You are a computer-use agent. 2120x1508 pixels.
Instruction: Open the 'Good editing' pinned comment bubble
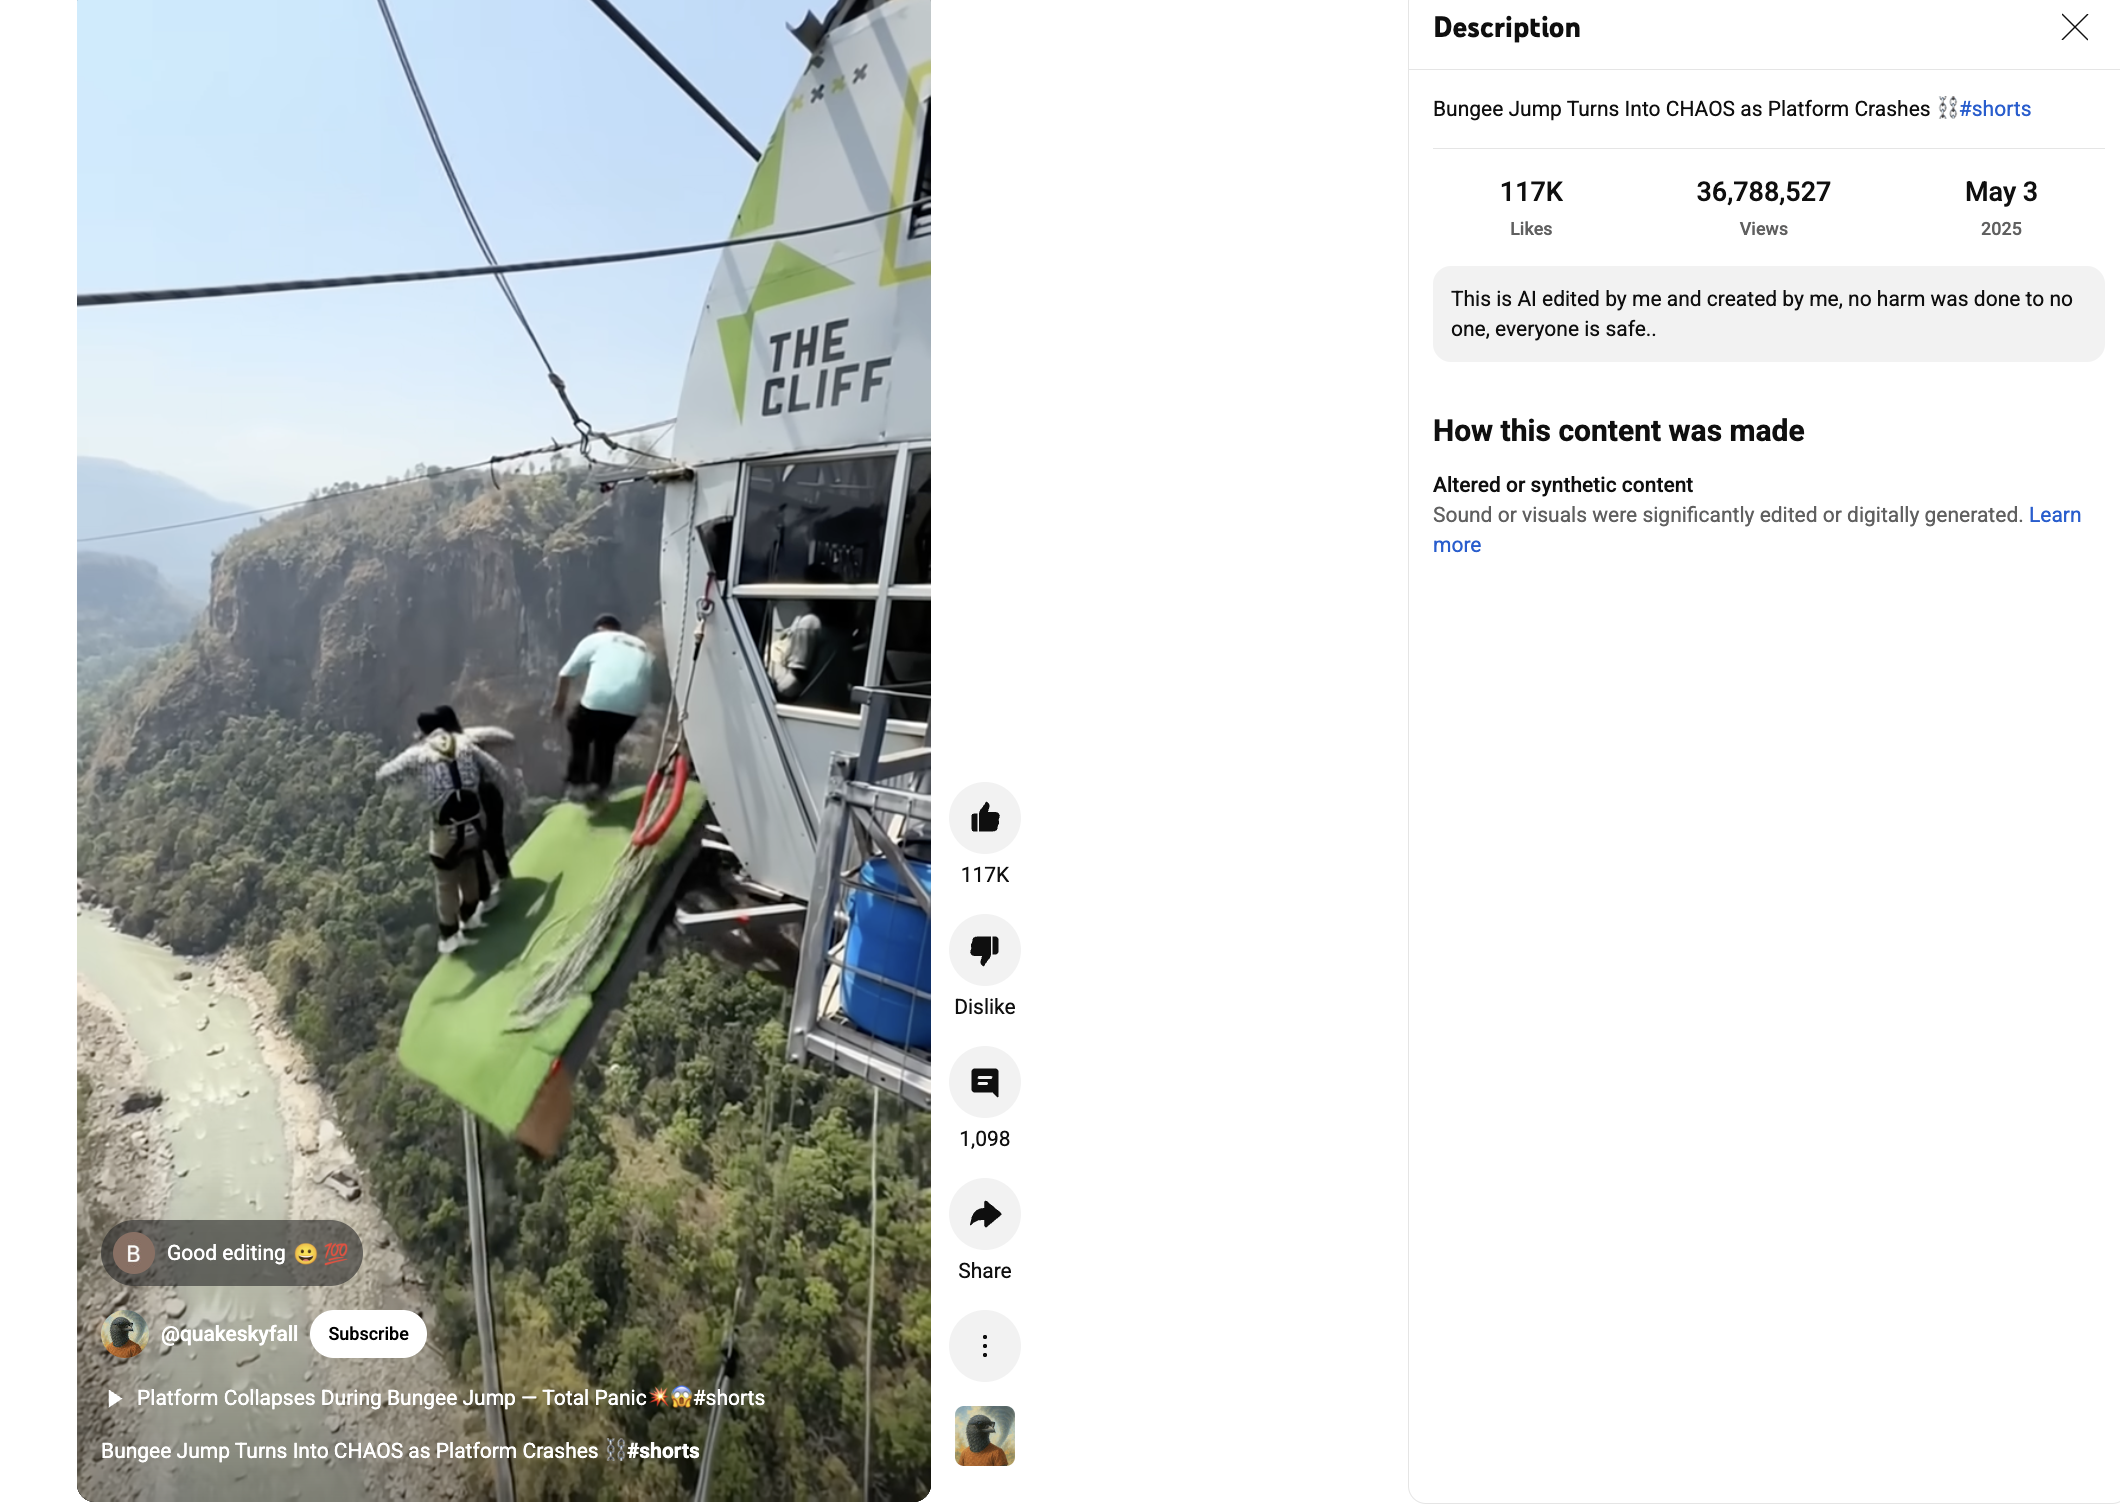click(x=232, y=1253)
